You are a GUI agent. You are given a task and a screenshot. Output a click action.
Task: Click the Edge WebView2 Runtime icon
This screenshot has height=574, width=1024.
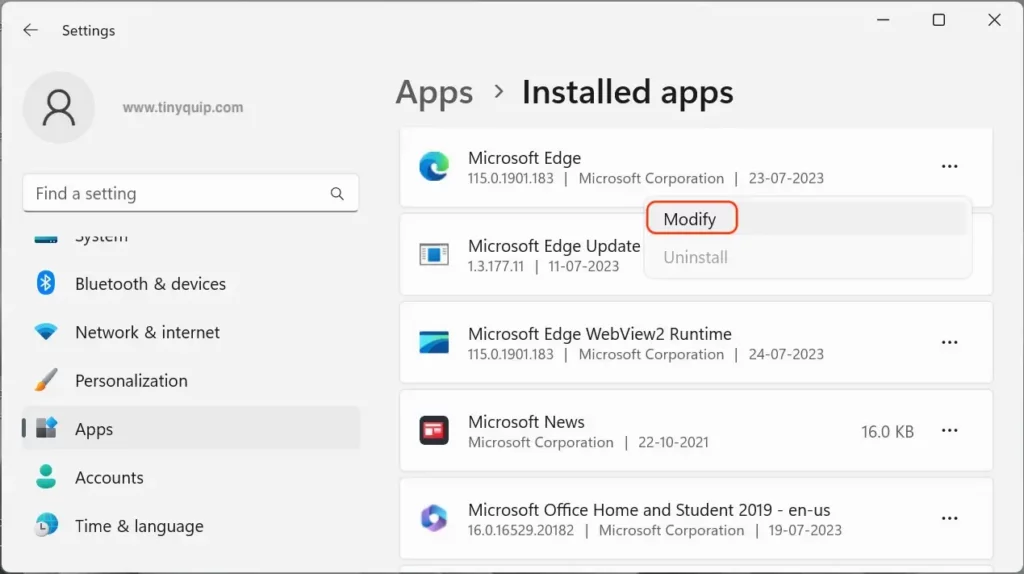coord(434,342)
